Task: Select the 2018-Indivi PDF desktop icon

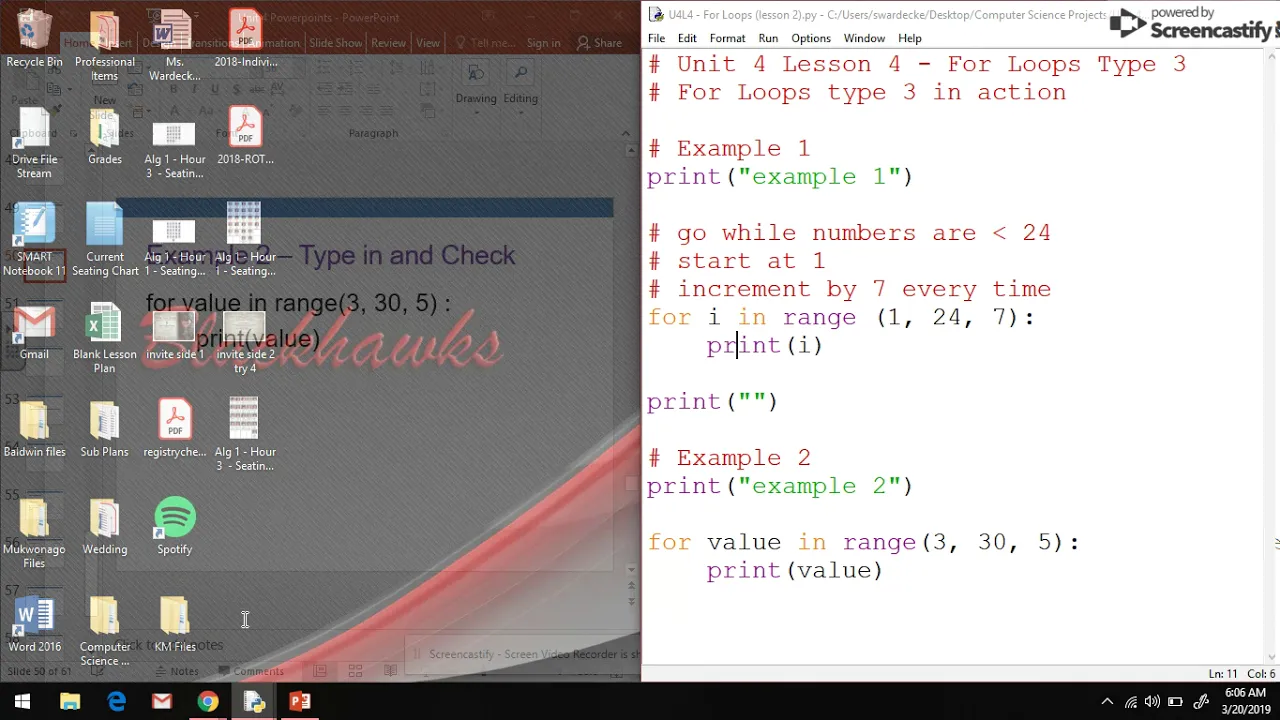Action: (x=245, y=40)
